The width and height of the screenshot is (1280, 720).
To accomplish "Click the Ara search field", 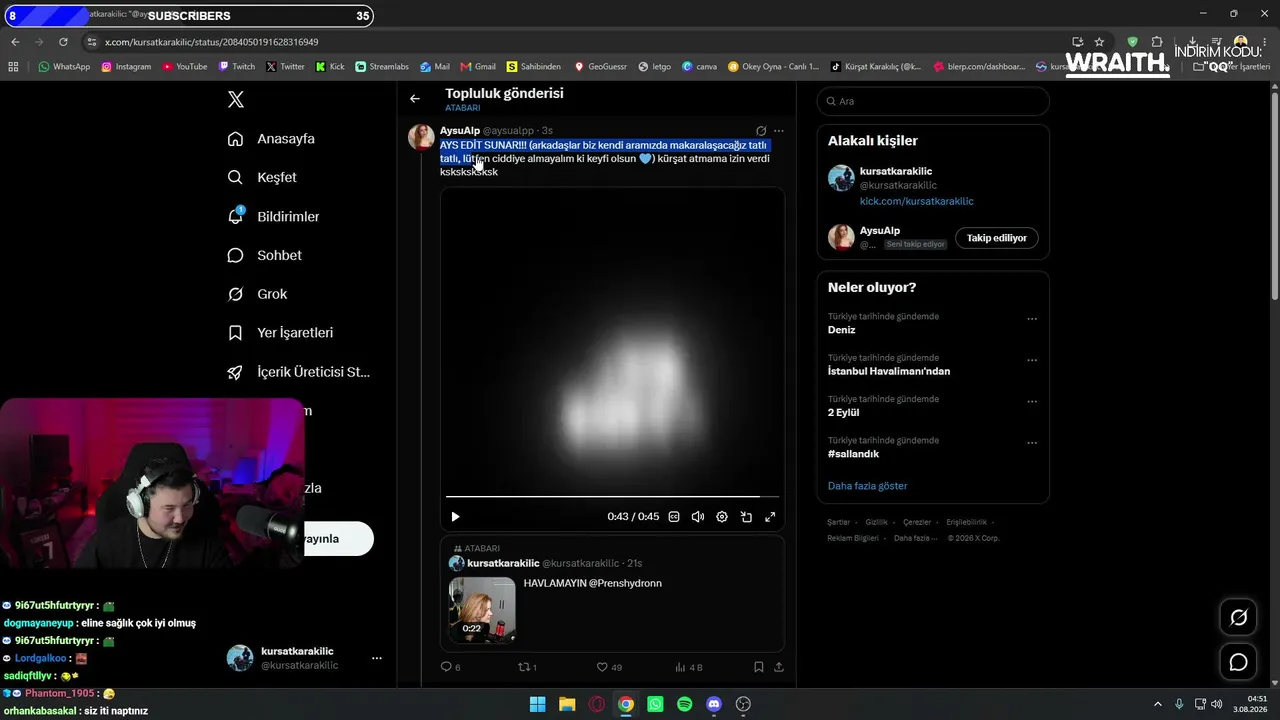I will [x=933, y=101].
